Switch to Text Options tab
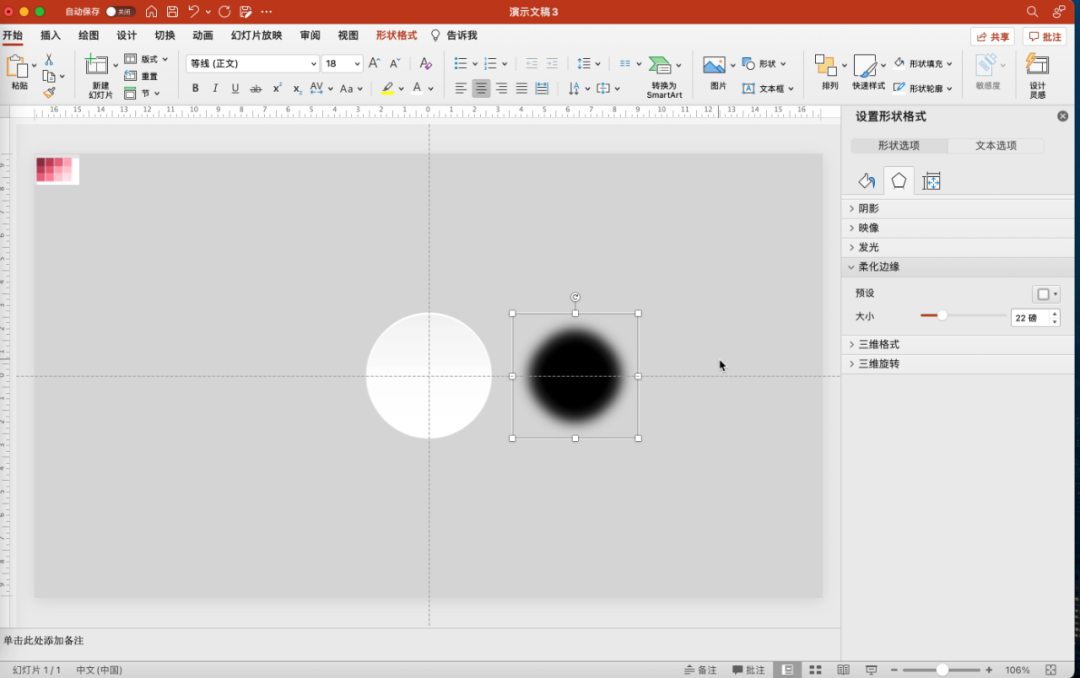The image size is (1080, 678). (x=995, y=145)
